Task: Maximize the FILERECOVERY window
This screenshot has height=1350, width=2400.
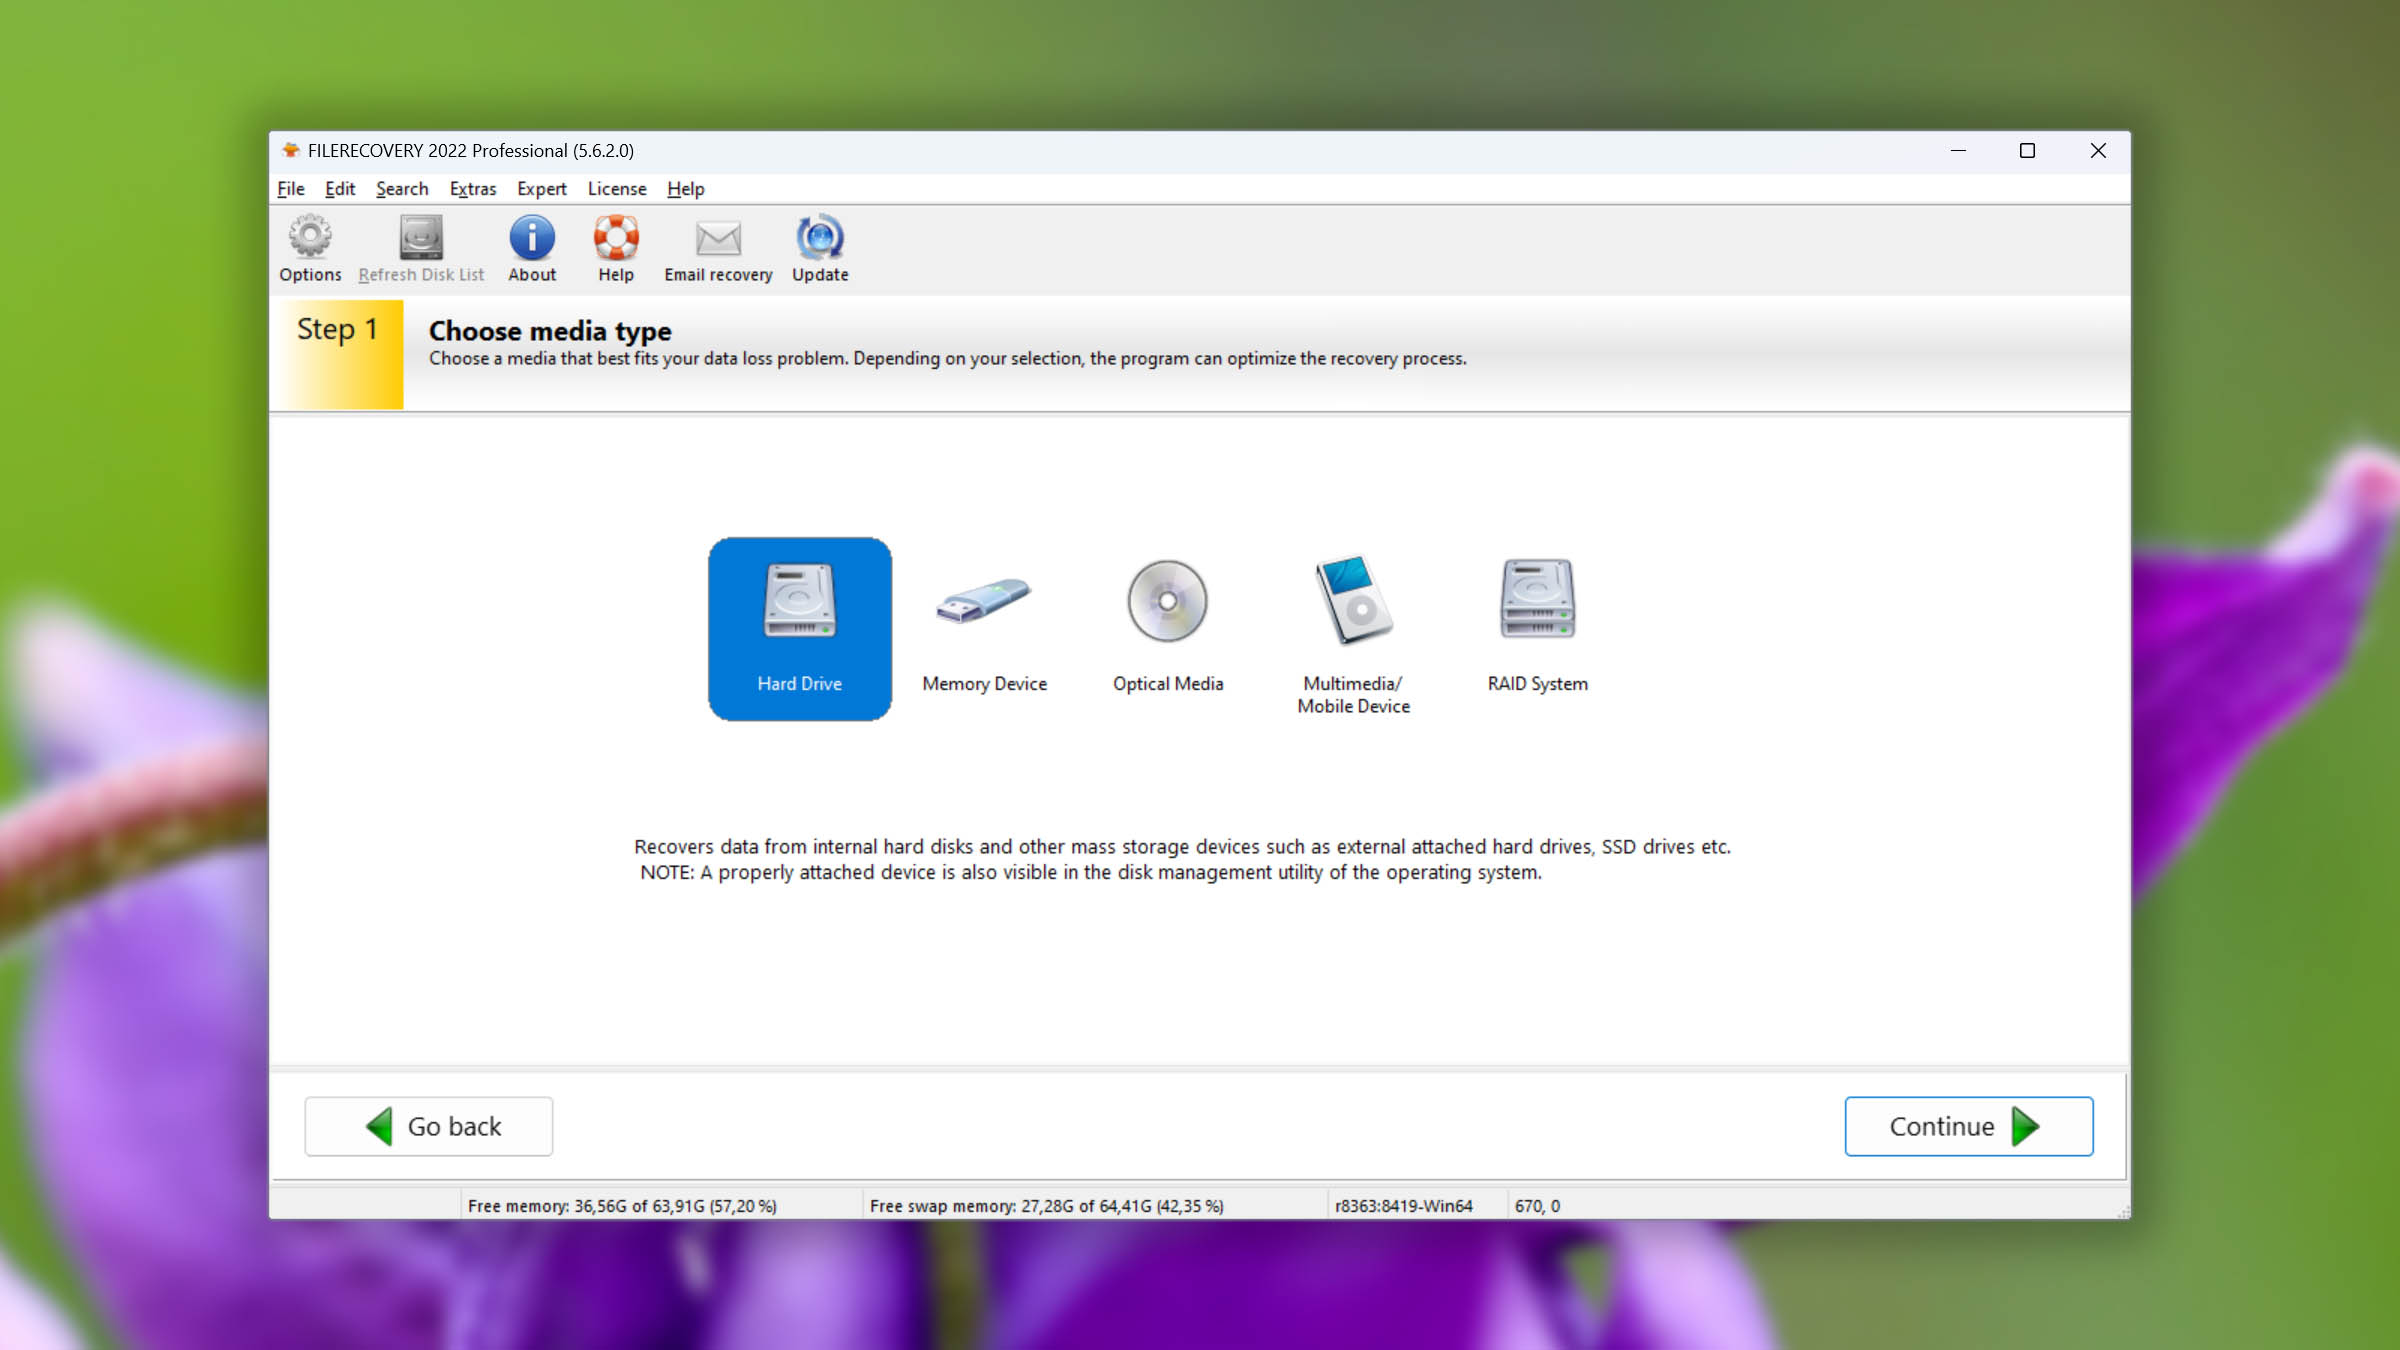Action: pyautogui.click(x=2027, y=150)
